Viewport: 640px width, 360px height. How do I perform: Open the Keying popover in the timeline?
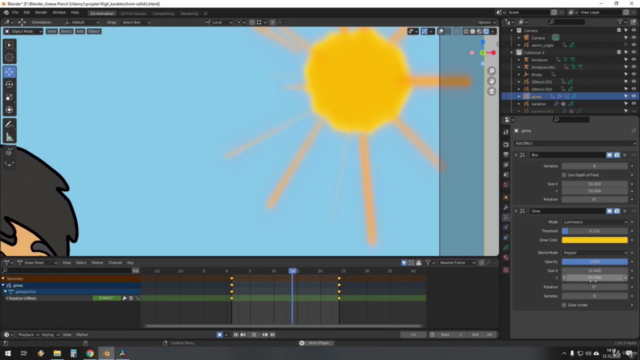tap(50, 335)
